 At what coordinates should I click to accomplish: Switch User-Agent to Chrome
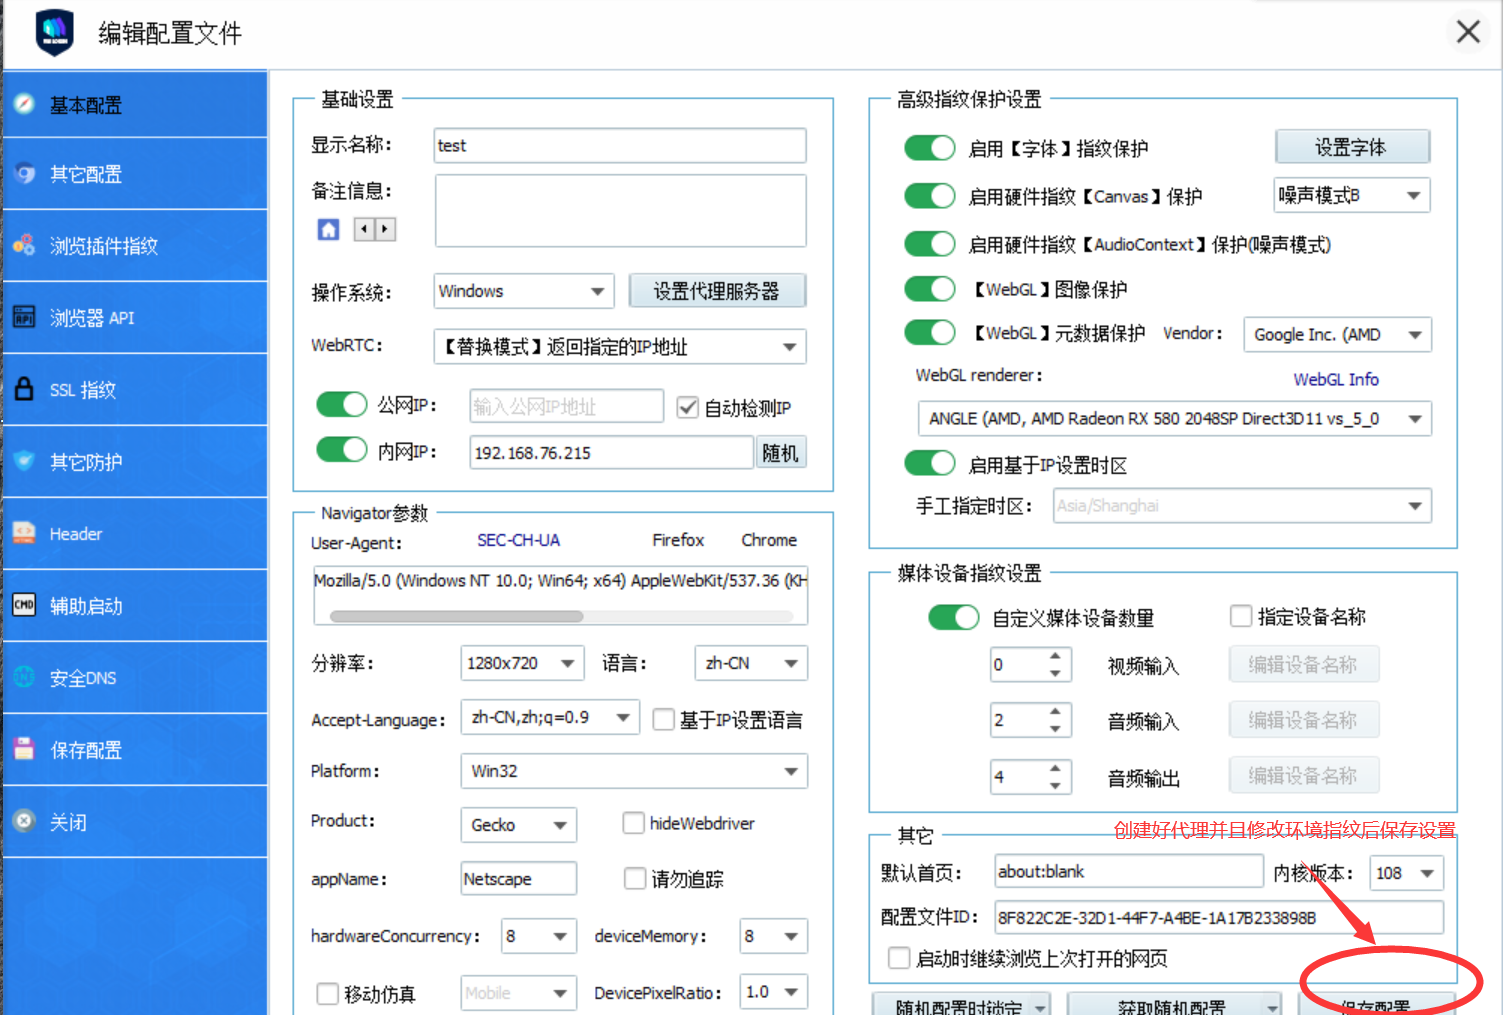click(x=768, y=540)
